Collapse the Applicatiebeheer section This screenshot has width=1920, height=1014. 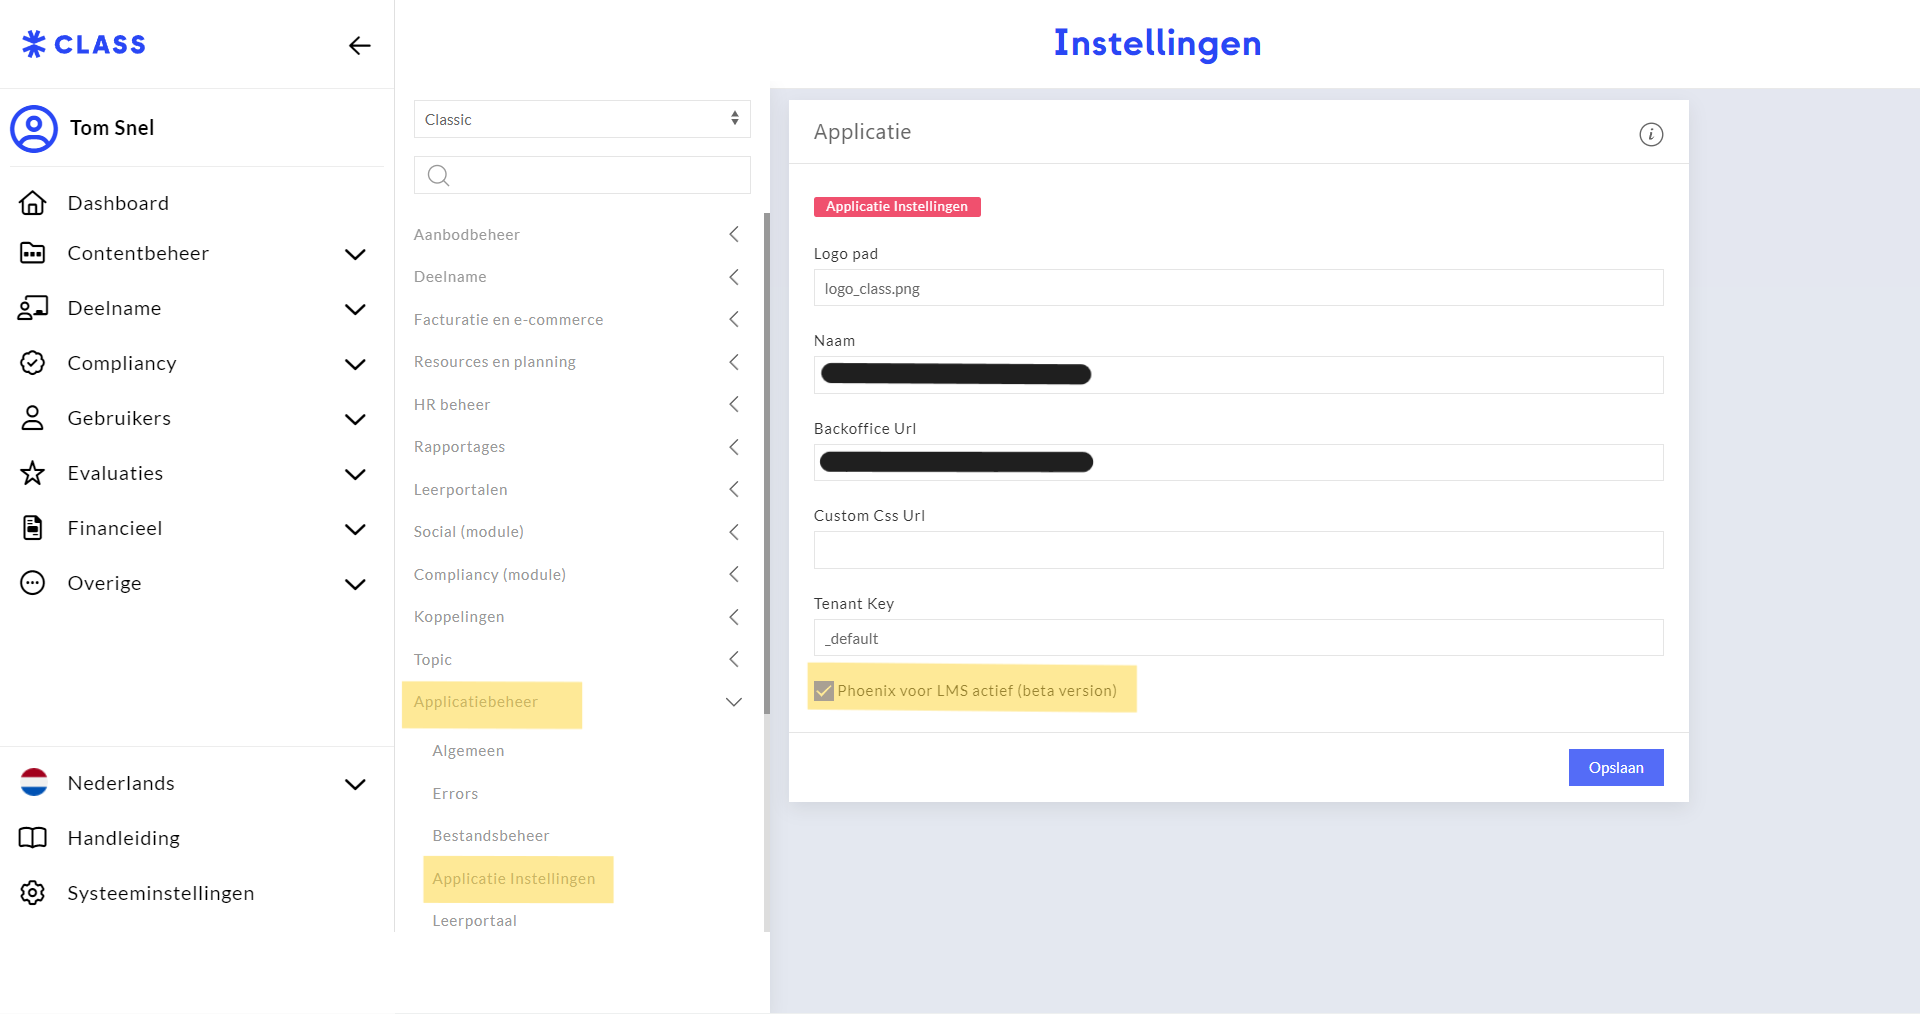pyautogui.click(x=733, y=702)
